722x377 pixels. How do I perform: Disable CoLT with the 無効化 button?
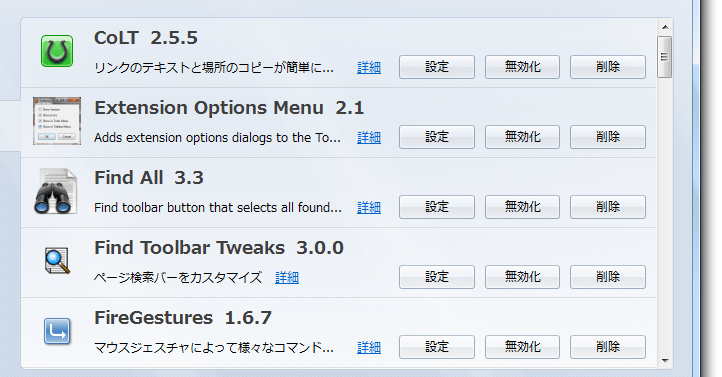pyautogui.click(x=522, y=67)
